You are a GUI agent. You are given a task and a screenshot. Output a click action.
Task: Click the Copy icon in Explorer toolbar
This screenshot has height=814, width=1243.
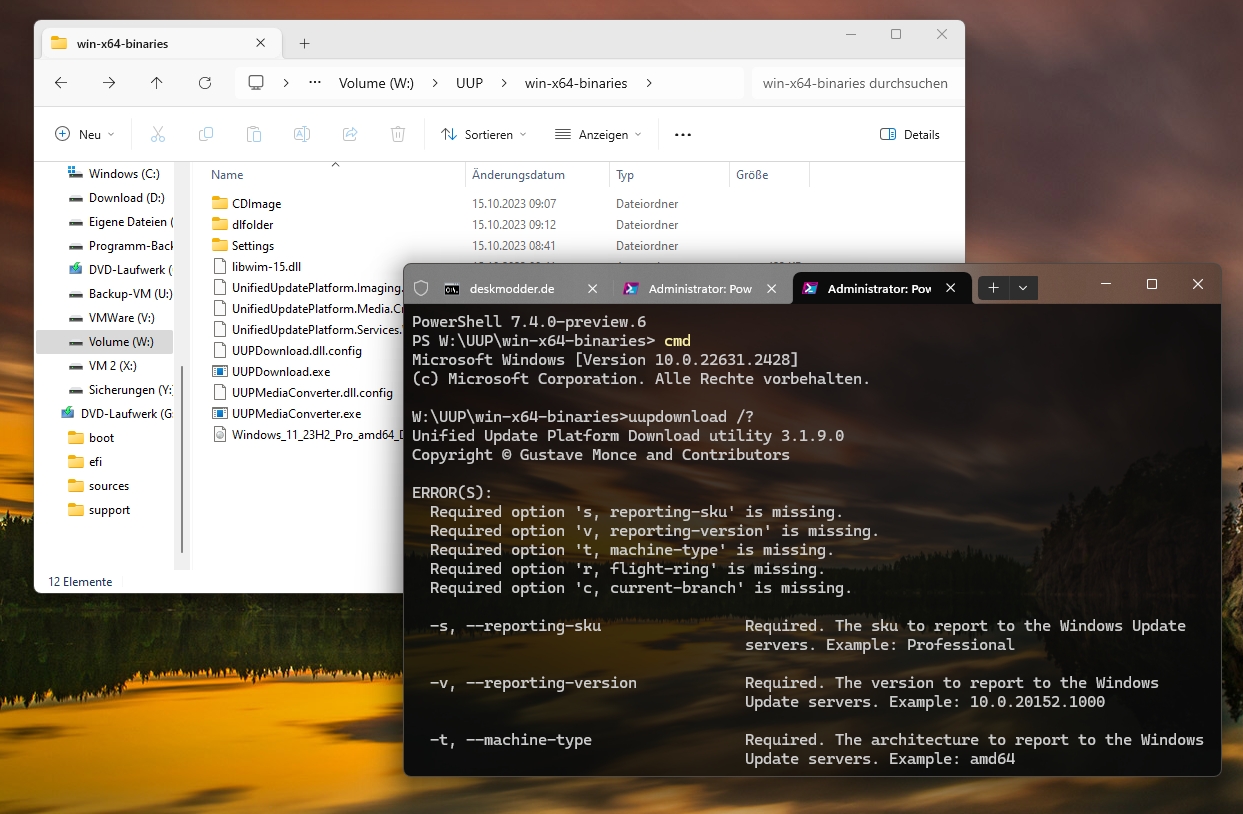pos(206,134)
